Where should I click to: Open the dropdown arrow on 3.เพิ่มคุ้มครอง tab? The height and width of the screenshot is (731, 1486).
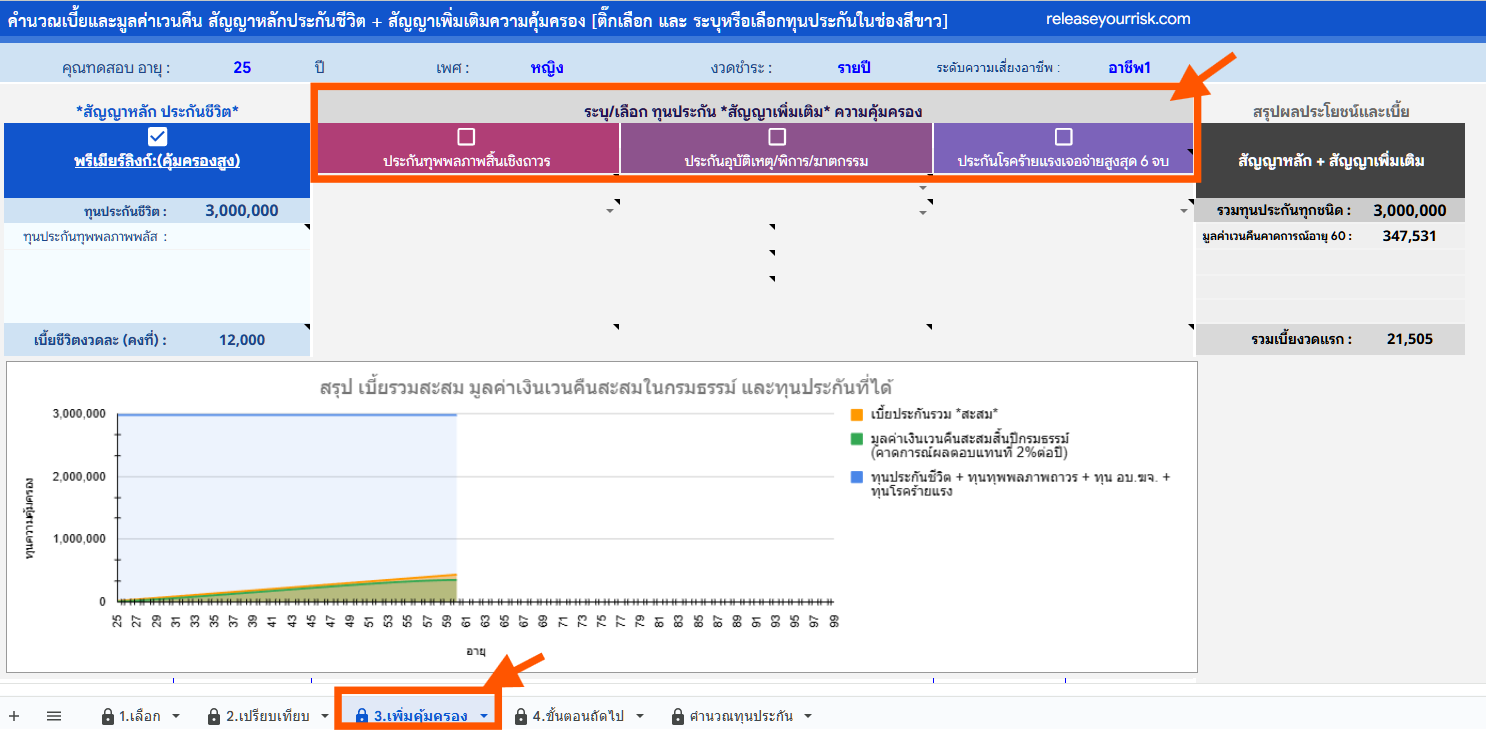pyautogui.click(x=484, y=716)
